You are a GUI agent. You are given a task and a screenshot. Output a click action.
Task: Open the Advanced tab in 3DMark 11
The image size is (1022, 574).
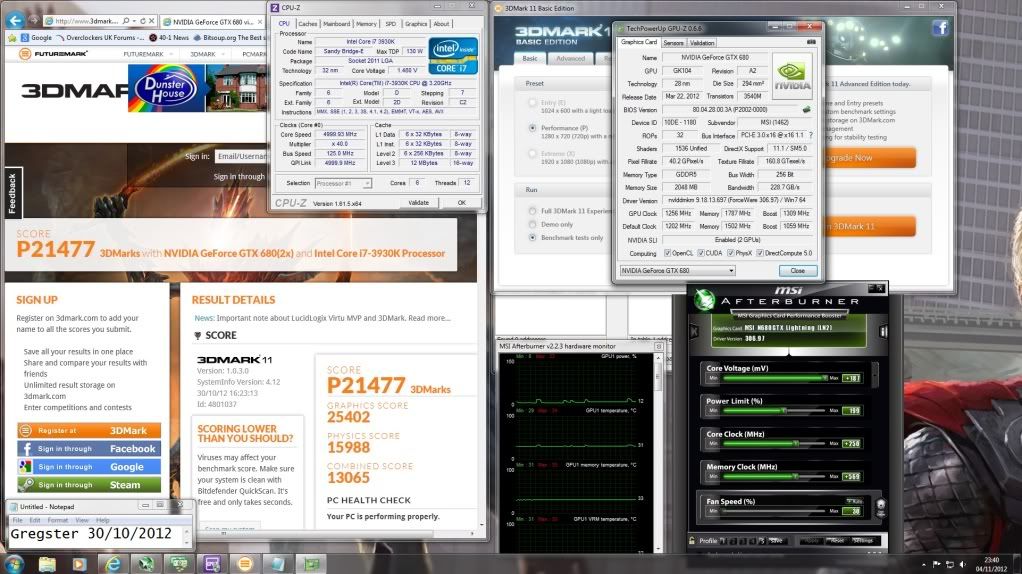pyautogui.click(x=570, y=59)
